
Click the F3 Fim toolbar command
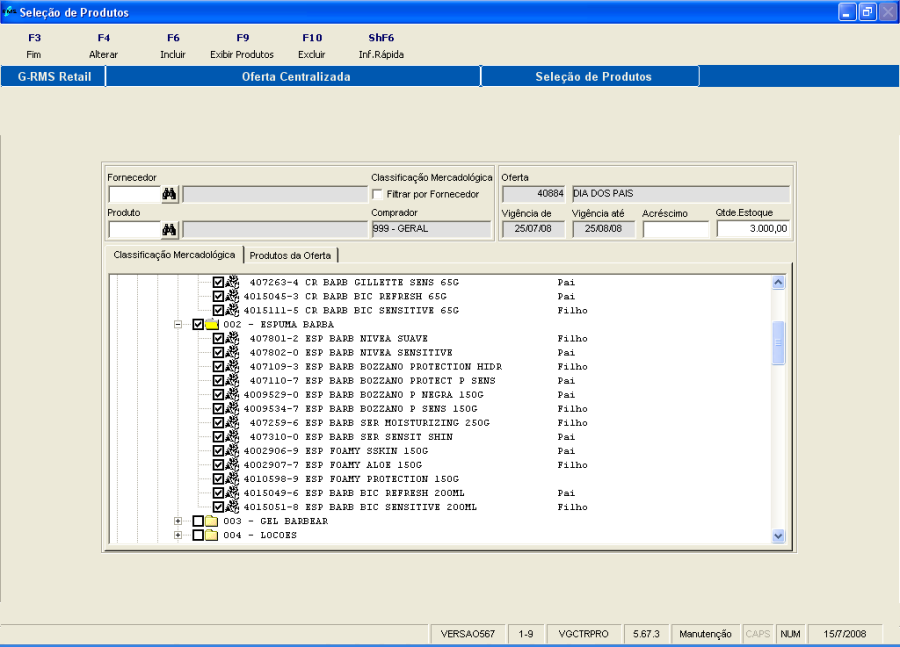tap(34, 46)
